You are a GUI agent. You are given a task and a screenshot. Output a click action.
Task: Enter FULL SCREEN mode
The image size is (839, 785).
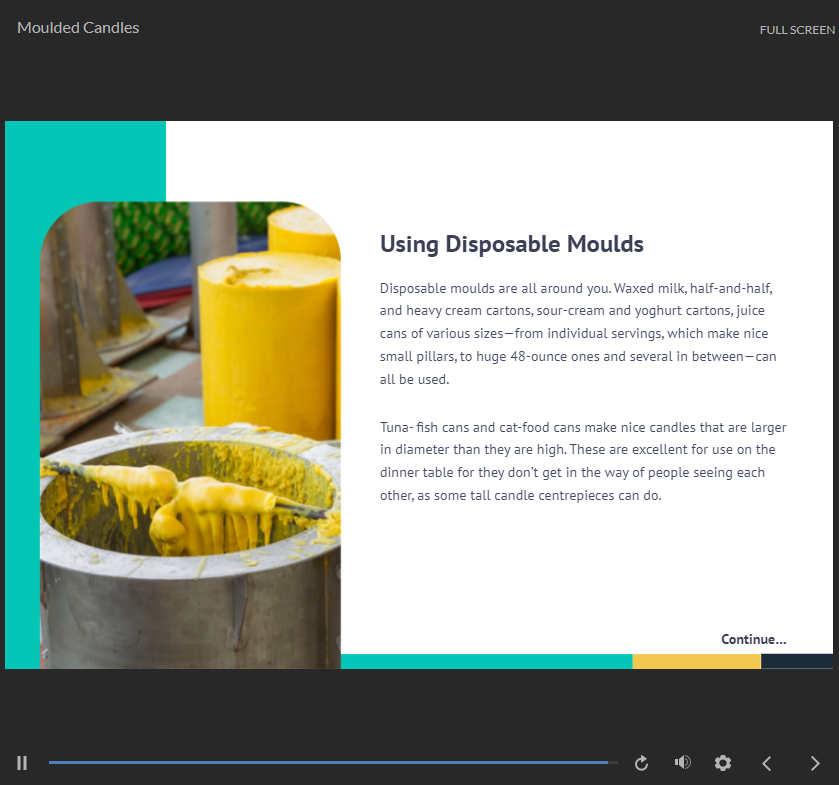pos(796,30)
